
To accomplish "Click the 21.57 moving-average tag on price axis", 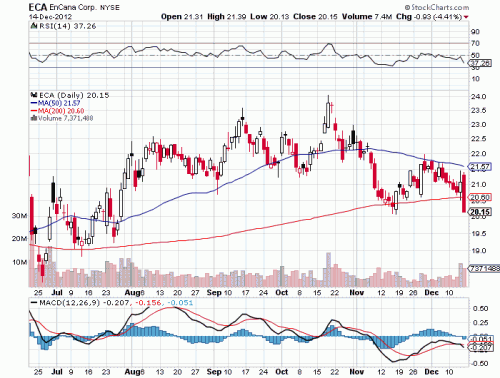I will [x=480, y=167].
